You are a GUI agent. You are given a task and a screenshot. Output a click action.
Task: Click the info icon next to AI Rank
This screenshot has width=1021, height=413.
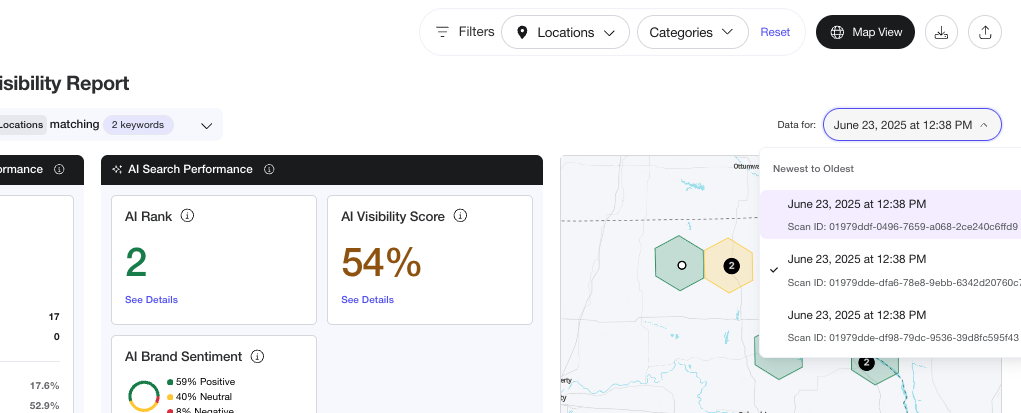(187, 216)
